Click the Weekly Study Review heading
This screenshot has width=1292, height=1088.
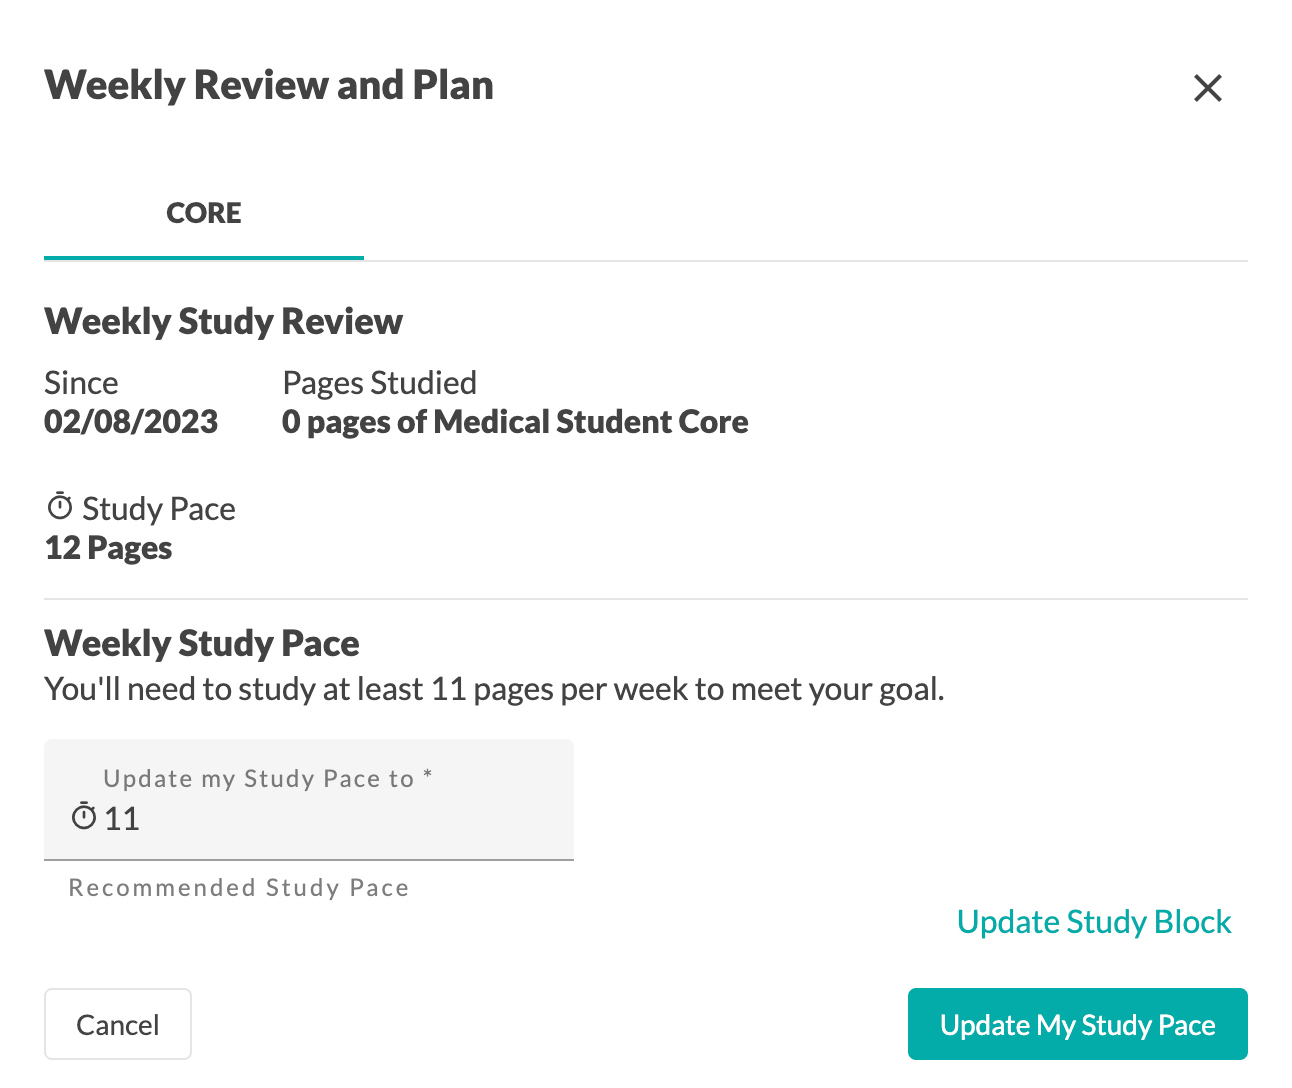click(223, 321)
